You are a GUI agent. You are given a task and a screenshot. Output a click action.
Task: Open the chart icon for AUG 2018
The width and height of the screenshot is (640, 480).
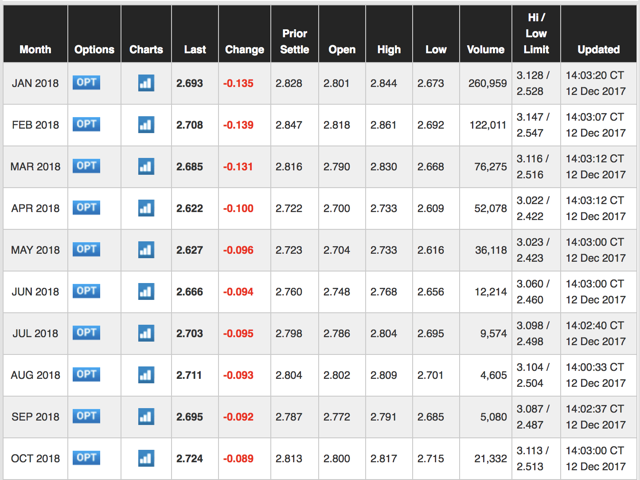(x=146, y=375)
